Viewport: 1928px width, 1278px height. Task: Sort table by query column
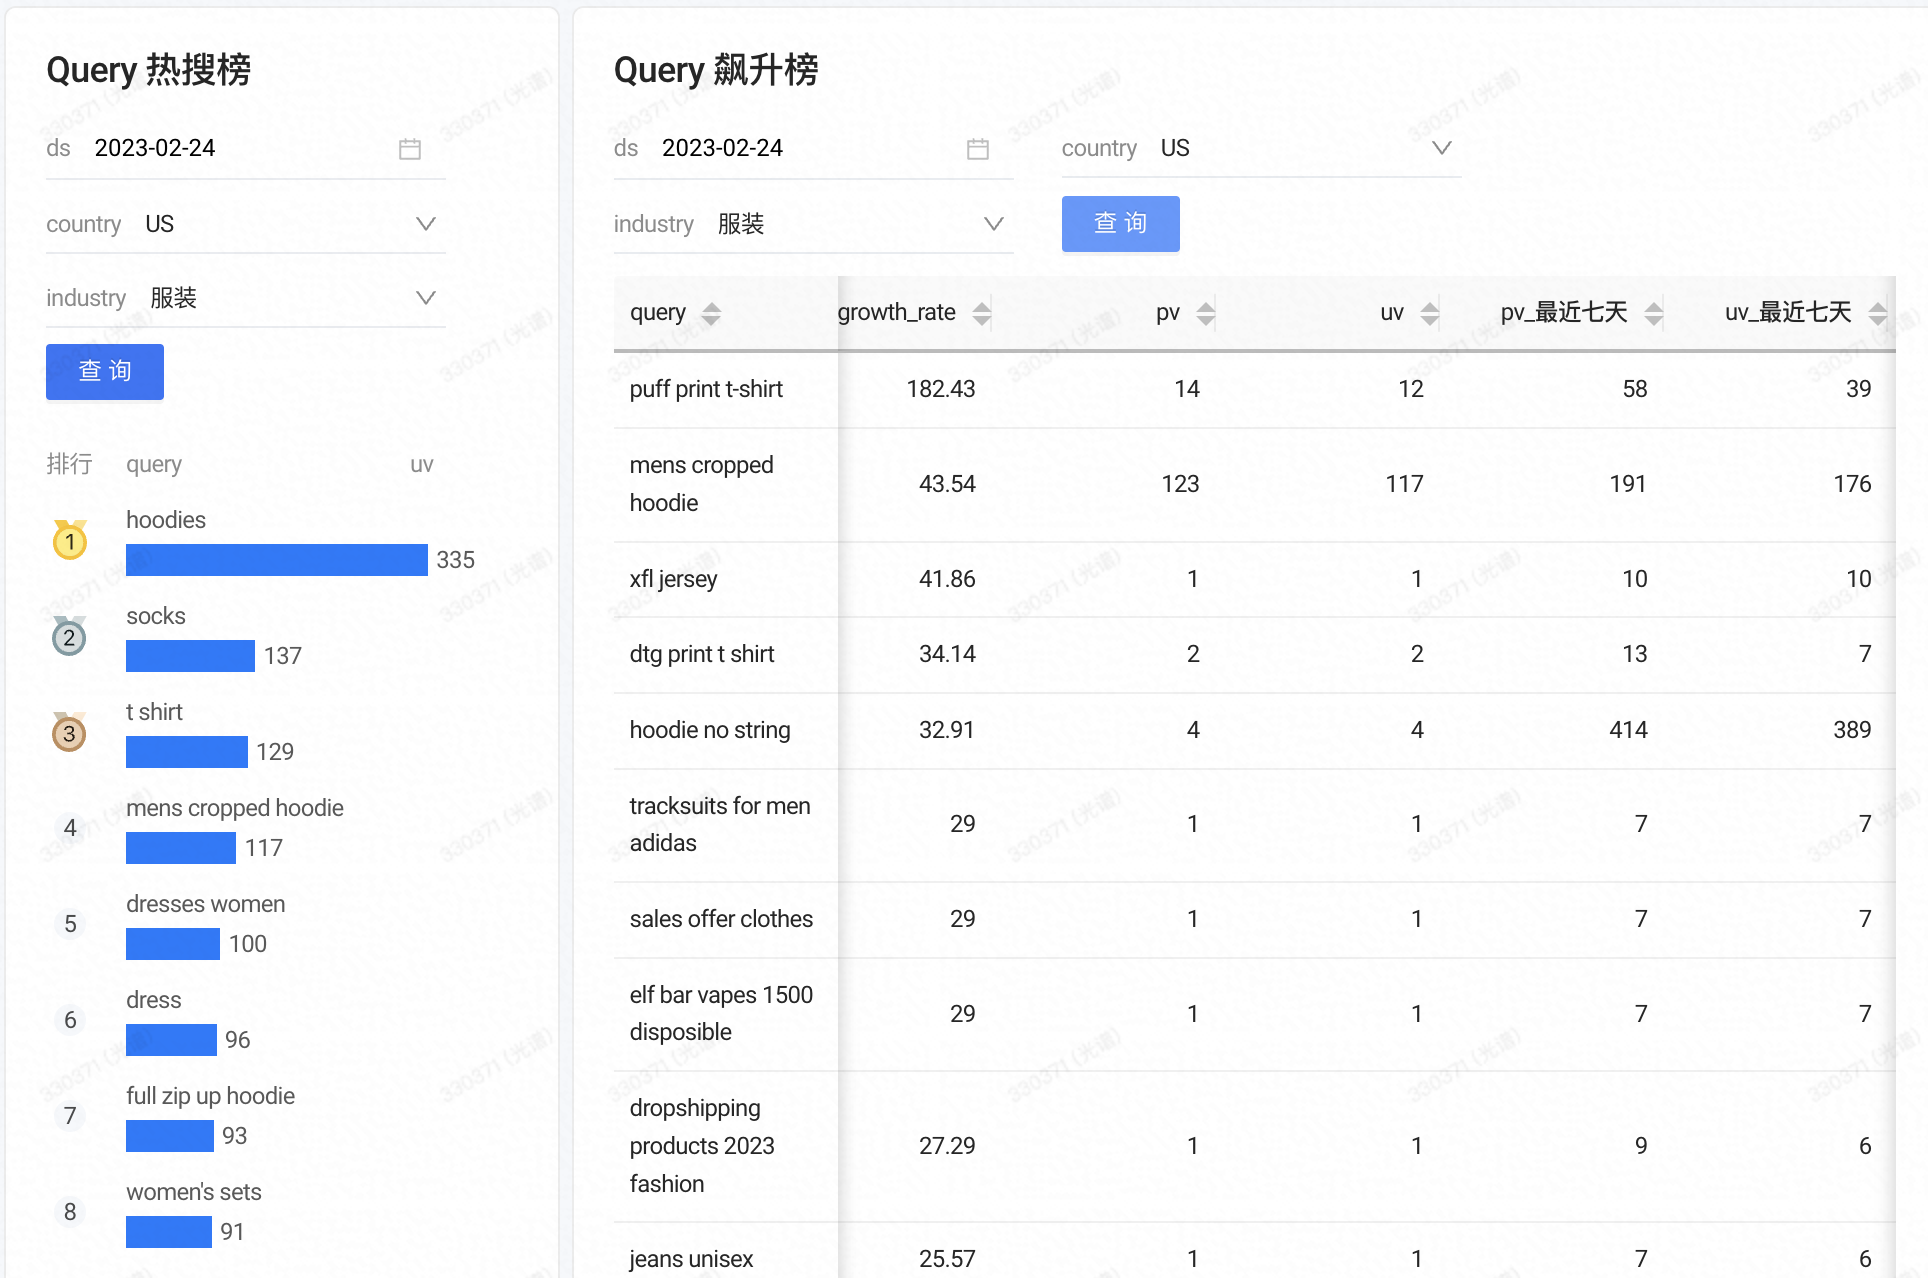[711, 314]
